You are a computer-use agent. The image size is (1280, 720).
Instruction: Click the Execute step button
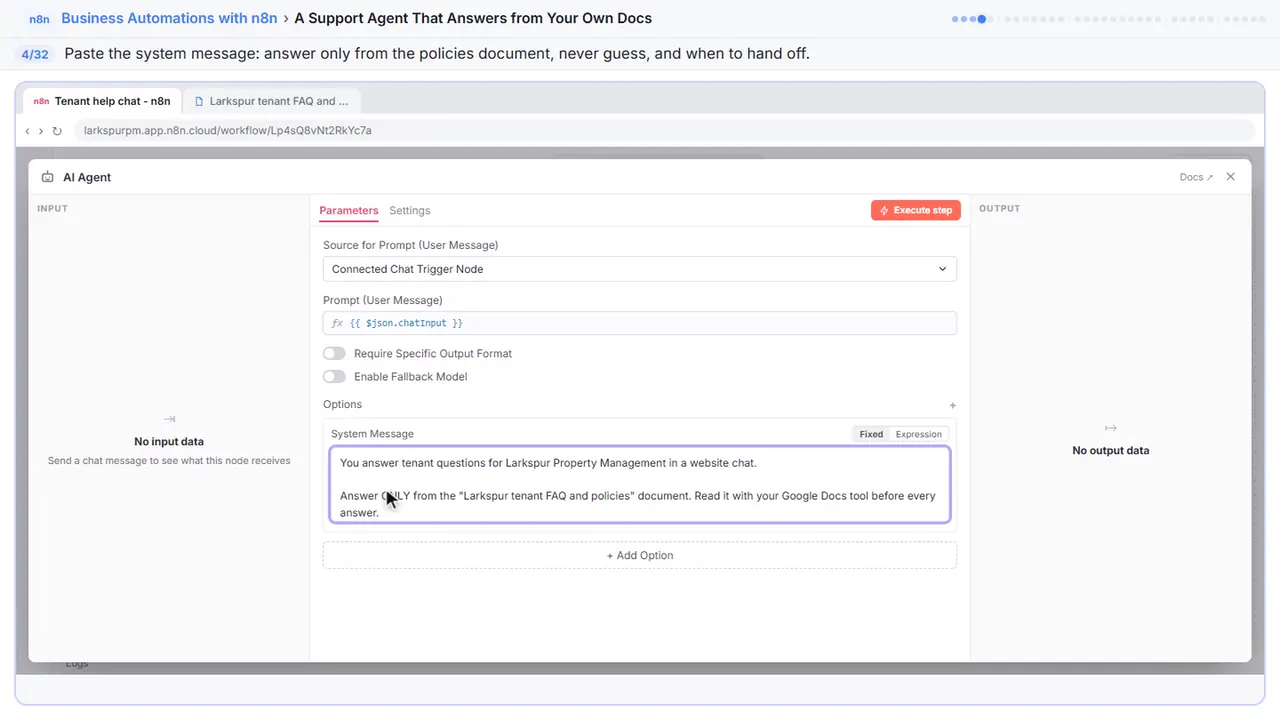point(916,210)
